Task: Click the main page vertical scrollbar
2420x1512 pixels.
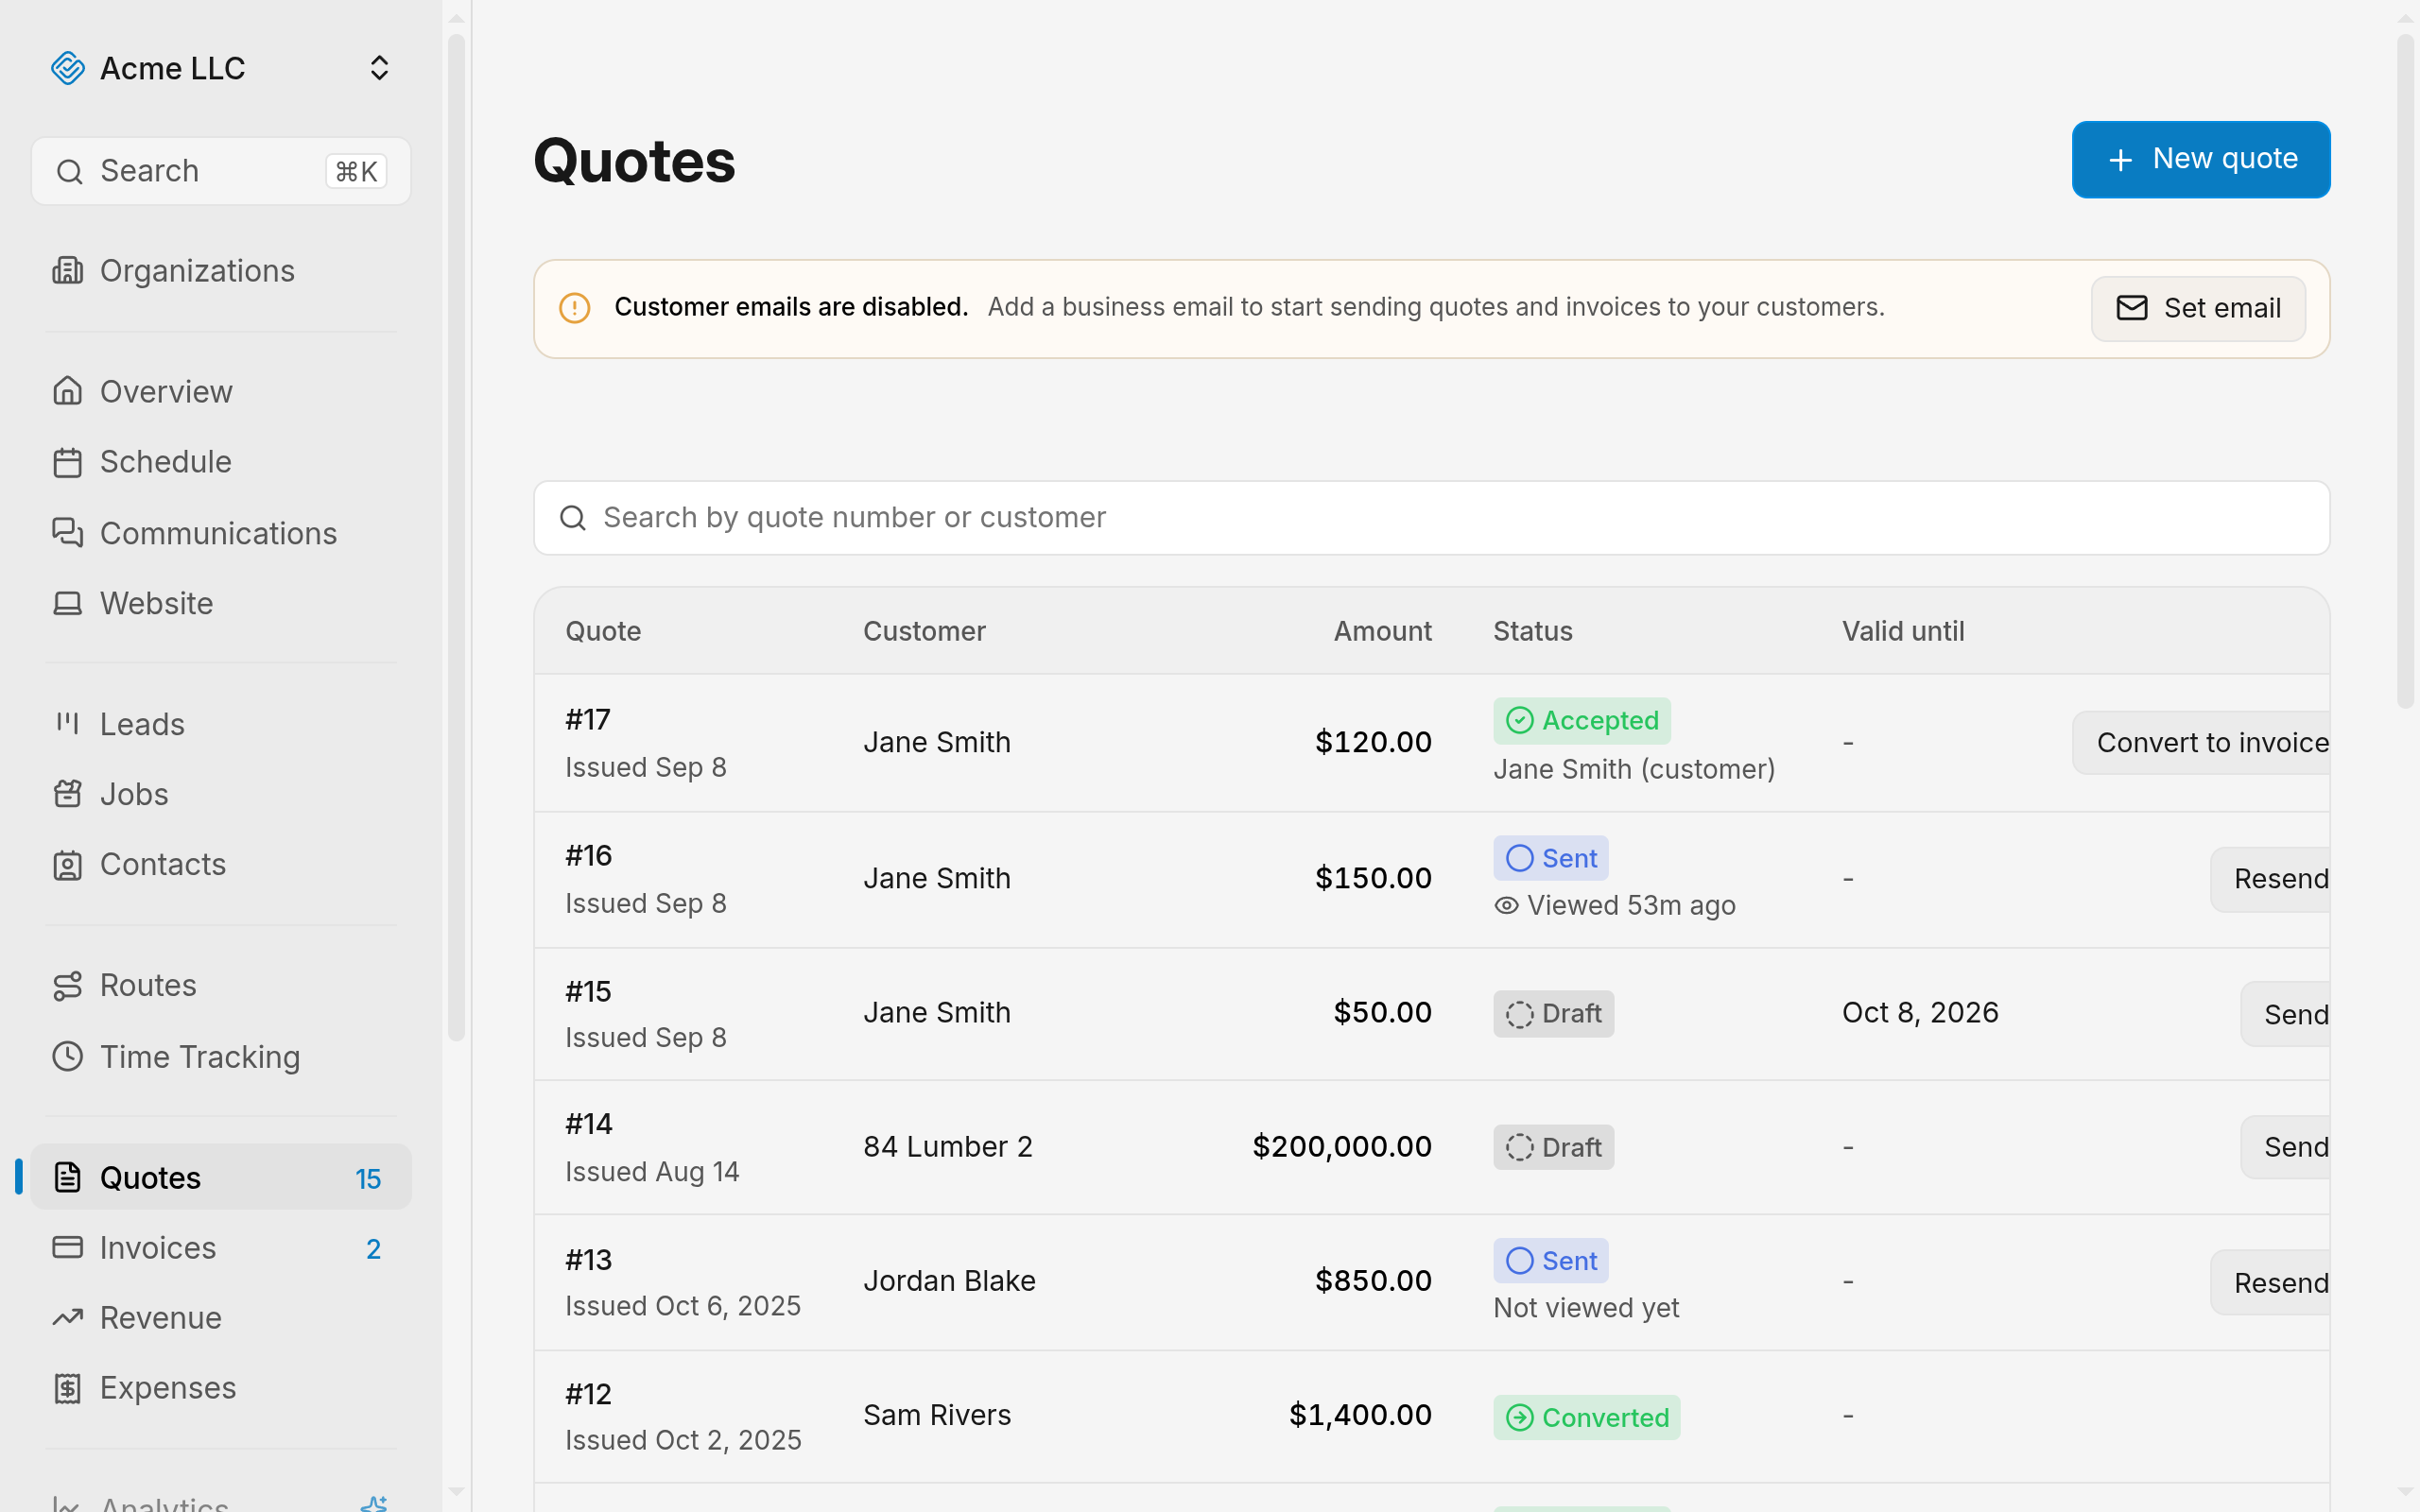Action: click(x=2406, y=370)
